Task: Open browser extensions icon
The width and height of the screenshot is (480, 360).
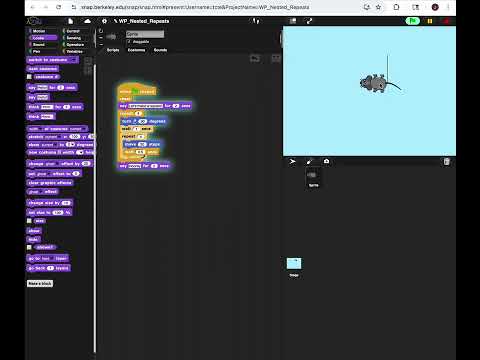Action: [x=396, y=7]
